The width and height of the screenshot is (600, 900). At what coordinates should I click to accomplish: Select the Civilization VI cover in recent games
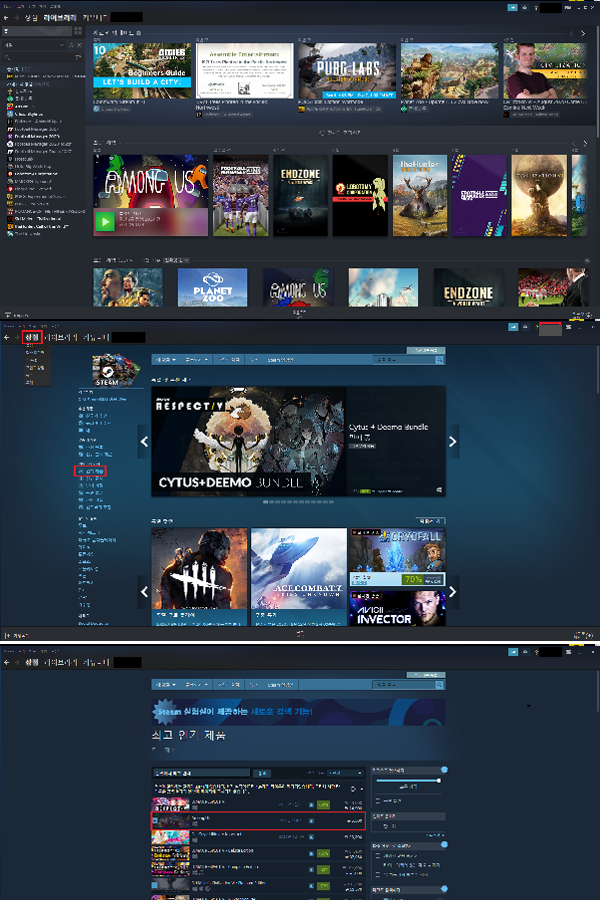coord(539,195)
